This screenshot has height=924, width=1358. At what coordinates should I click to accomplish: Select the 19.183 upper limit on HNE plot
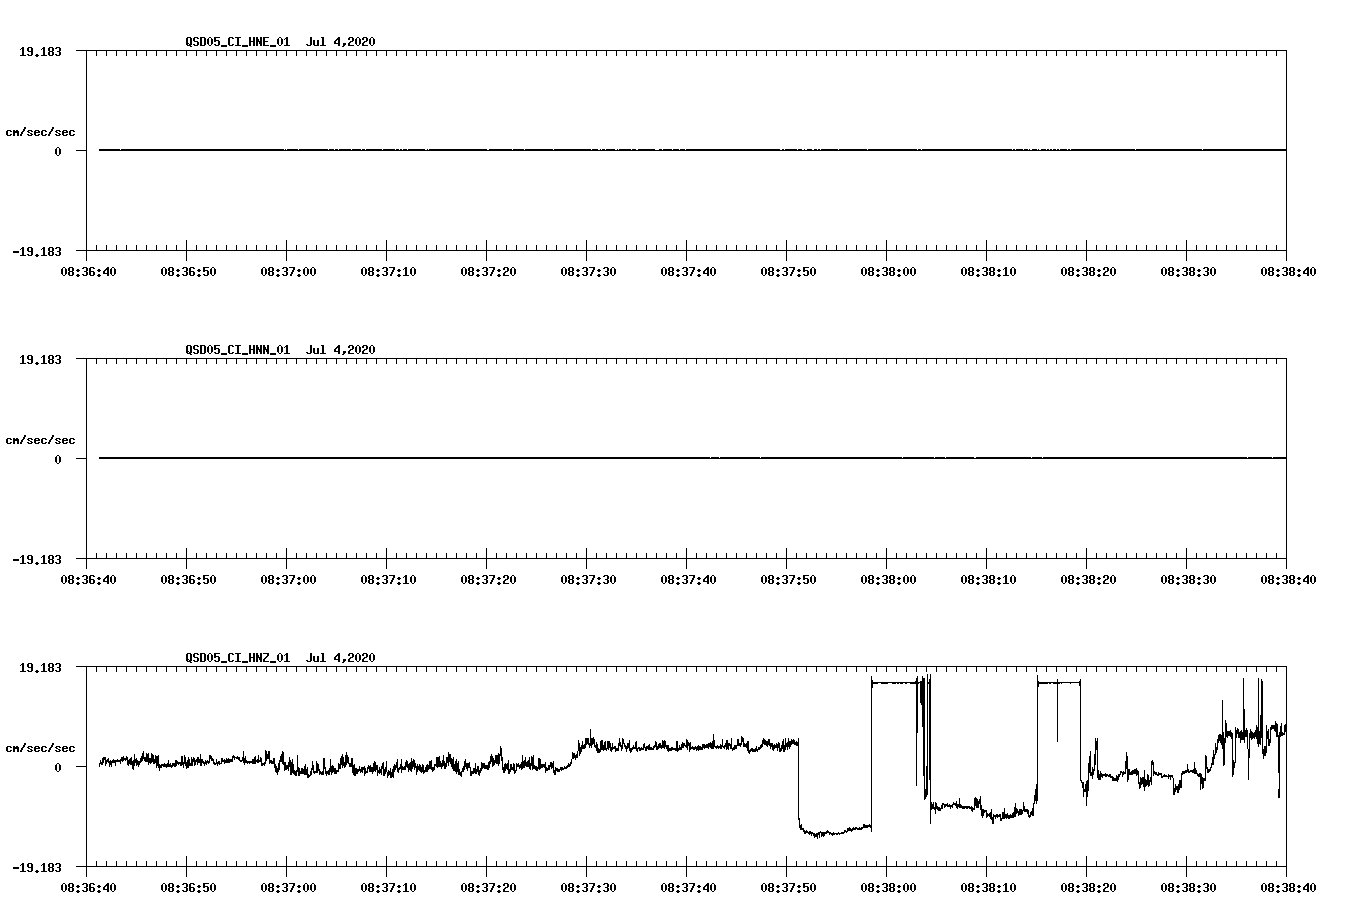[x=40, y=51]
